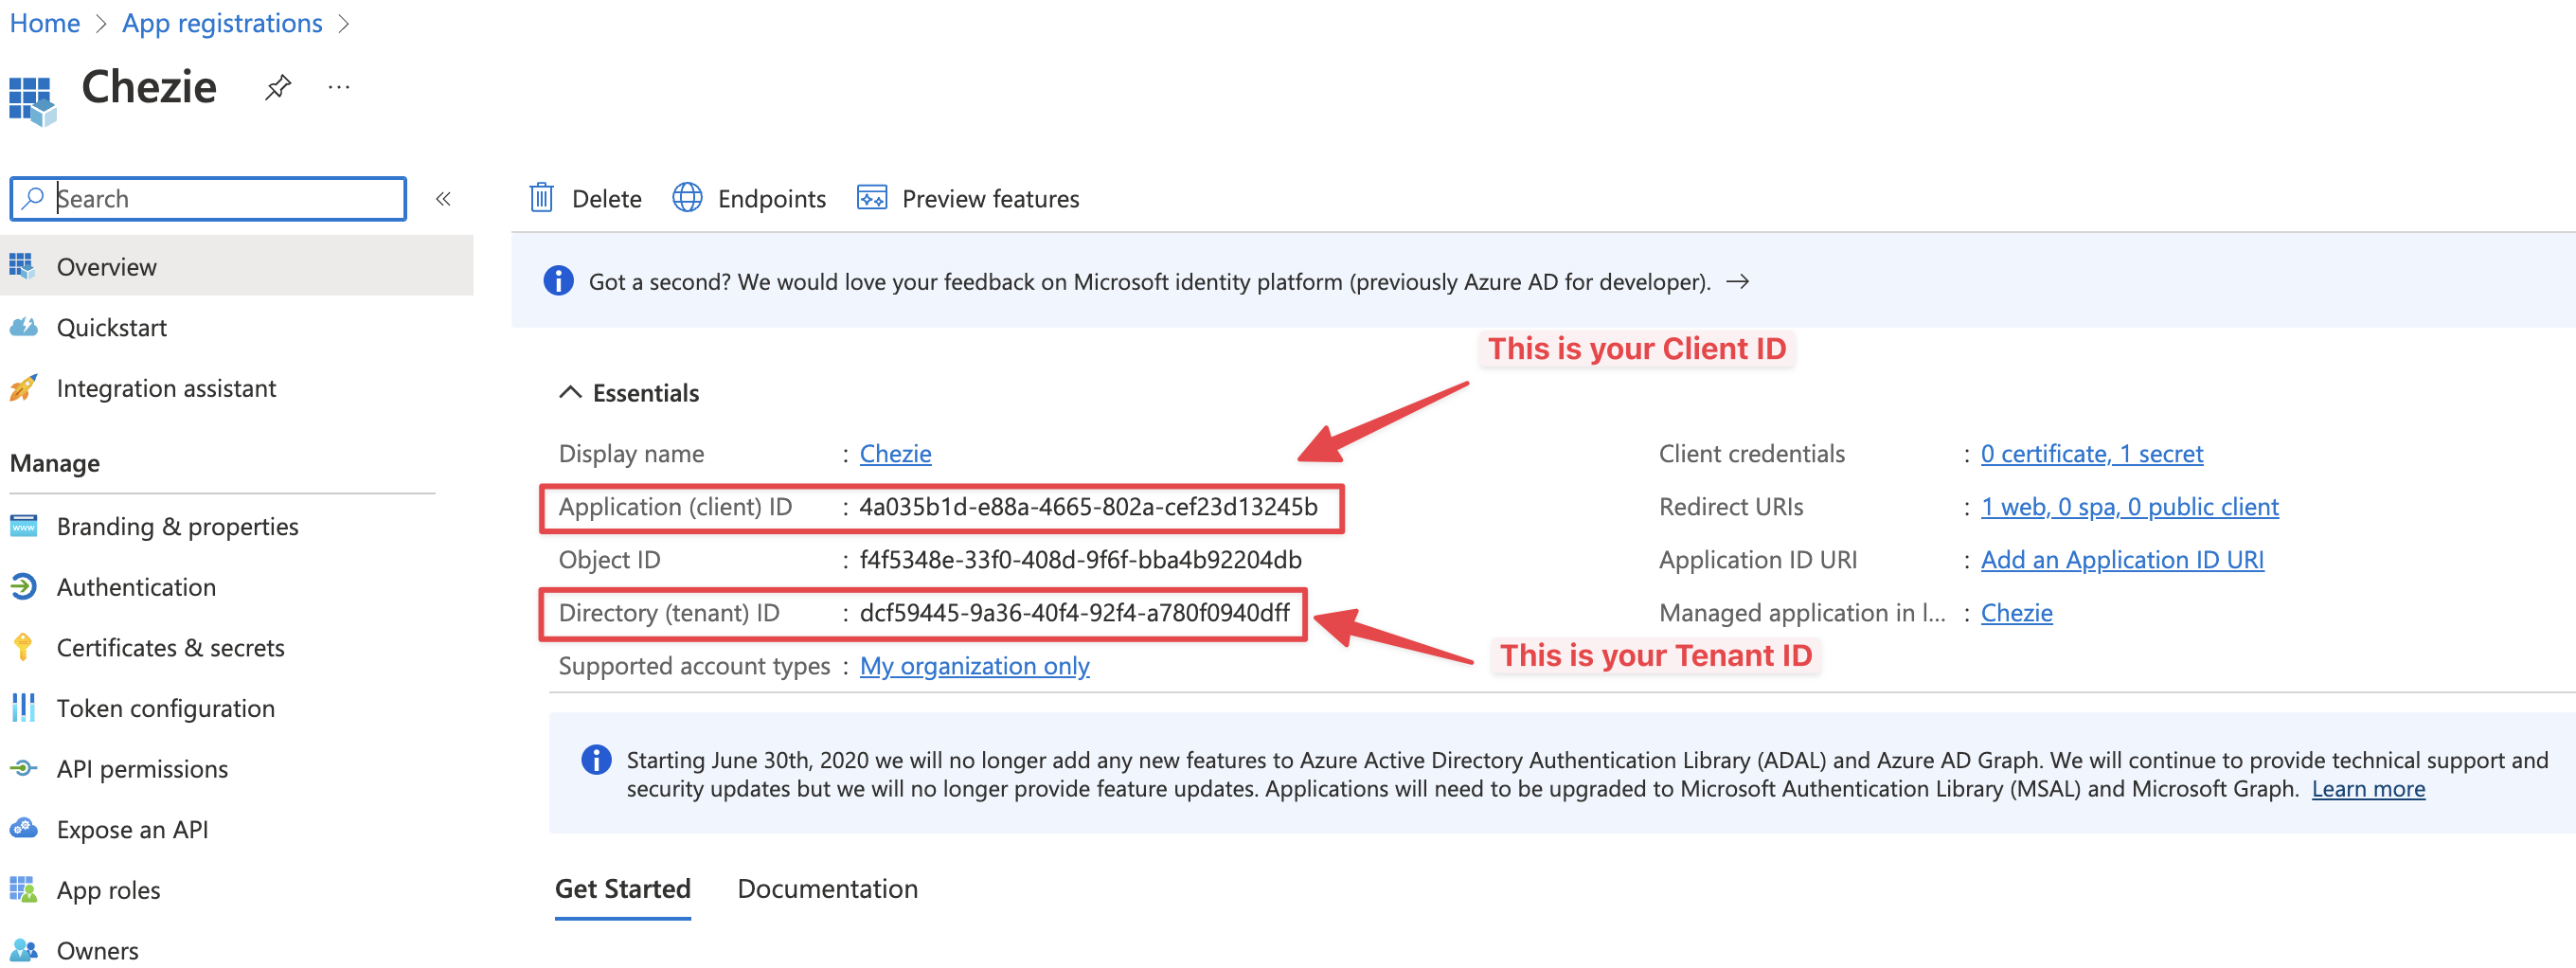
Task: Click Learn more in ADAL notice
Action: click(x=2368, y=788)
